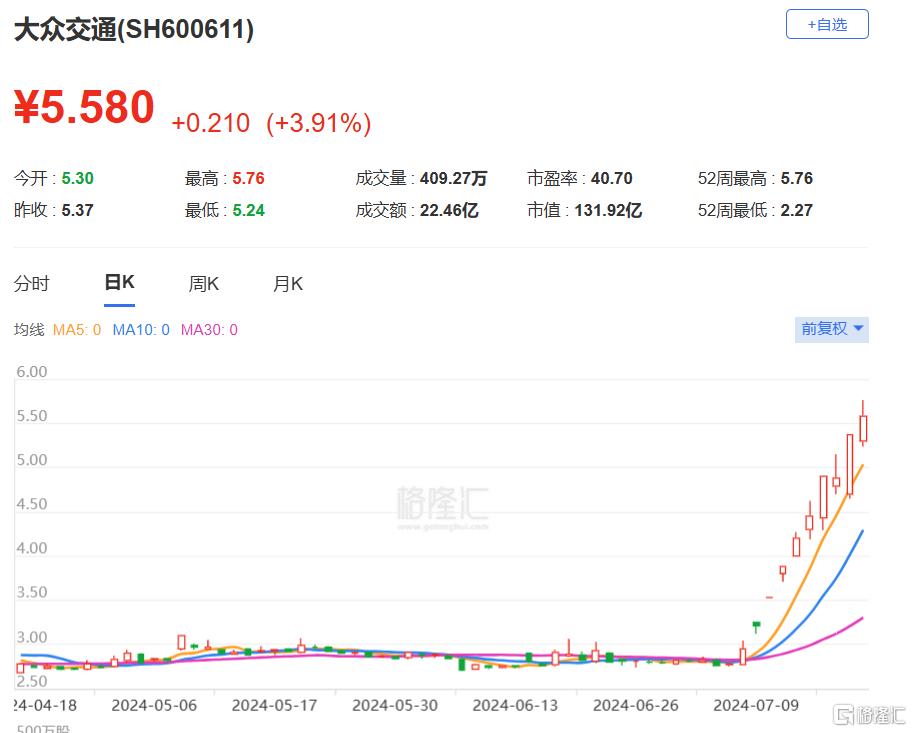Click the current price ¥5.580
913x733 pixels.
click(84, 107)
